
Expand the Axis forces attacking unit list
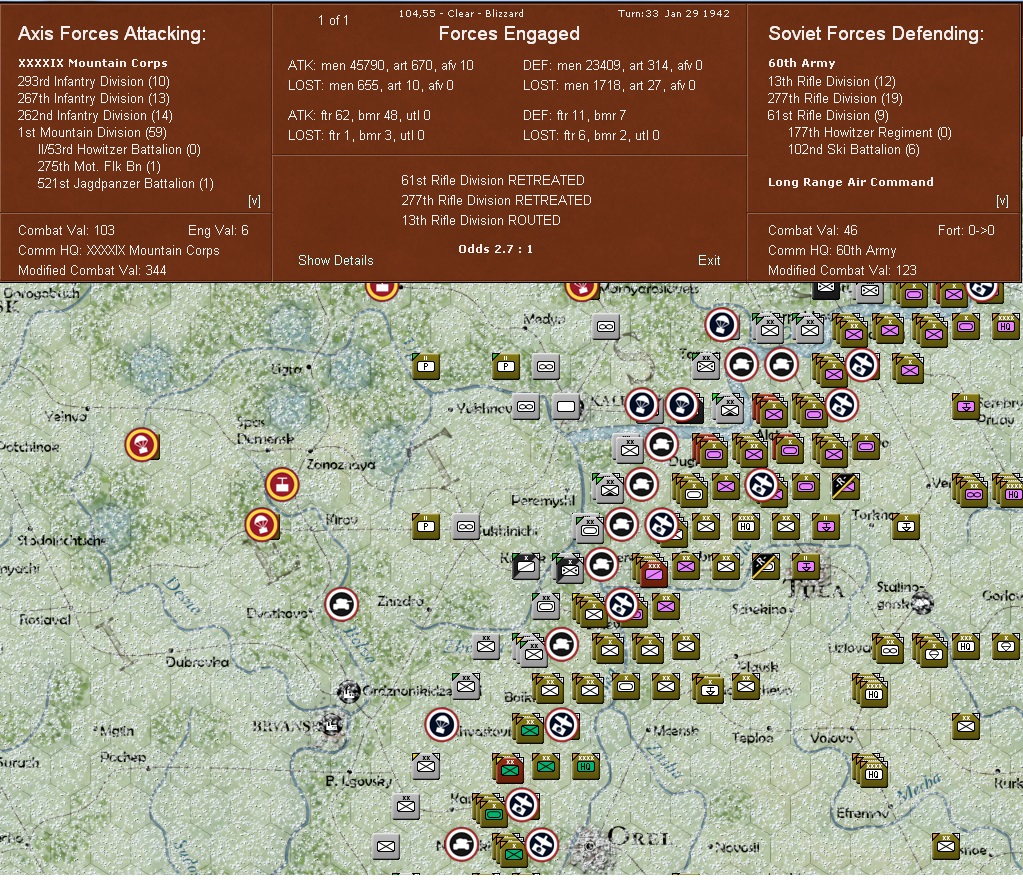[x=254, y=201]
